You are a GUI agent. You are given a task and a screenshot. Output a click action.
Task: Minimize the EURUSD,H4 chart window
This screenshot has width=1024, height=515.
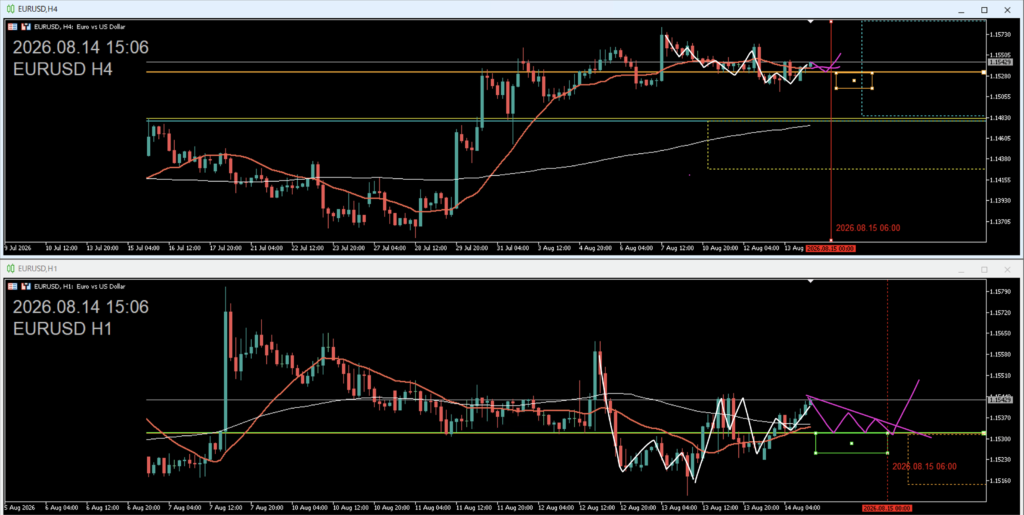pyautogui.click(x=961, y=10)
